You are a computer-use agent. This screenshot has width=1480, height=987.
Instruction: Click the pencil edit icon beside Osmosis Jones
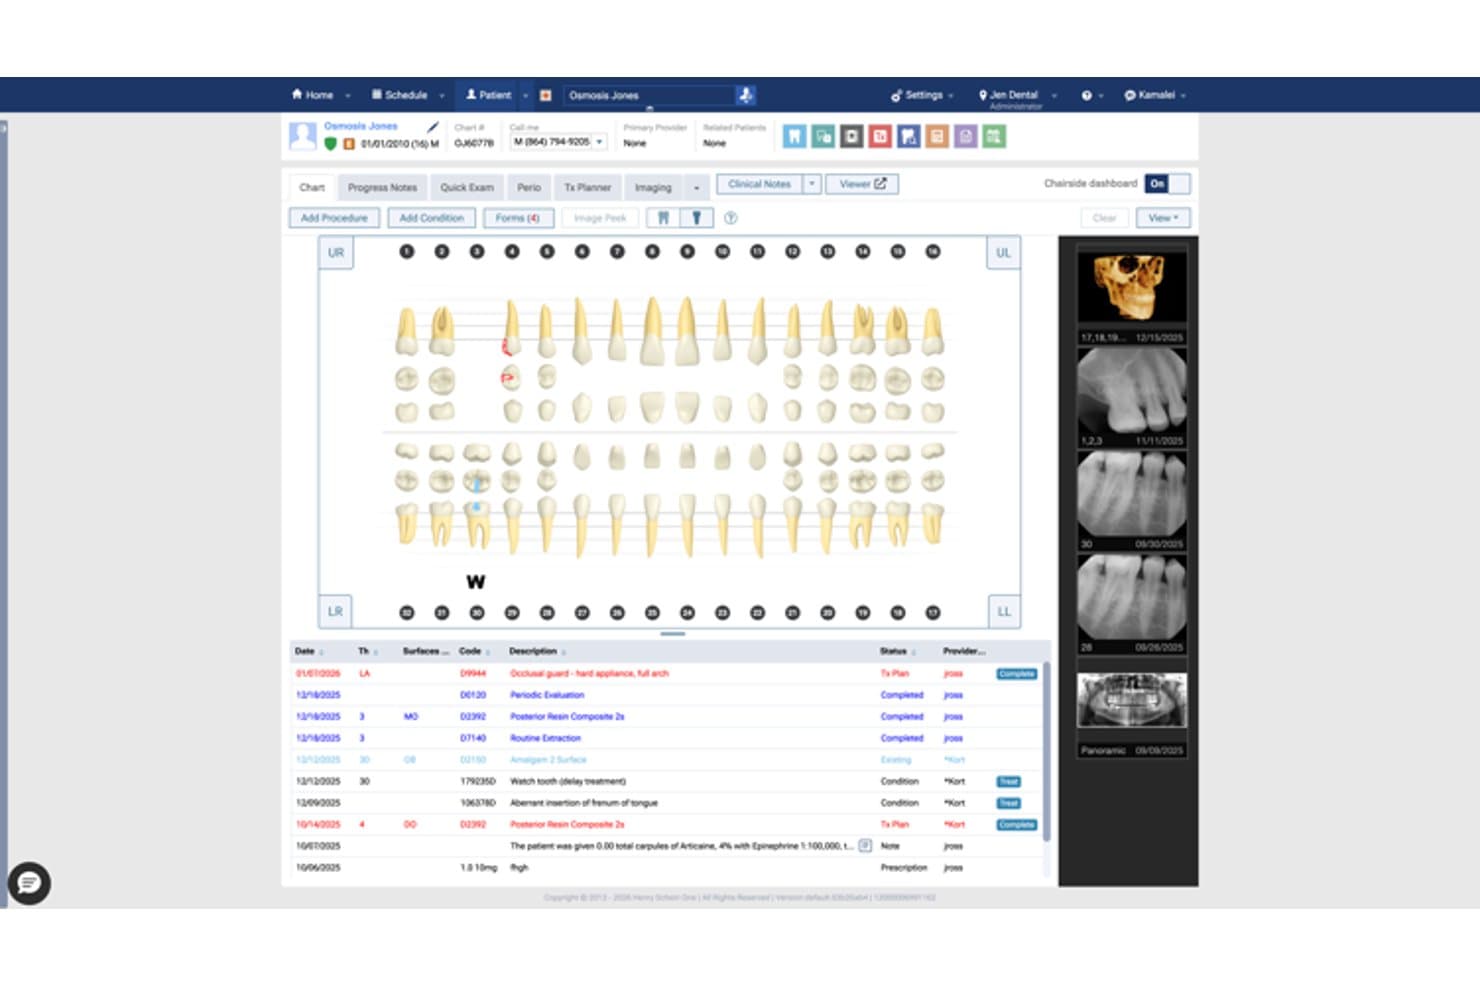tap(432, 127)
